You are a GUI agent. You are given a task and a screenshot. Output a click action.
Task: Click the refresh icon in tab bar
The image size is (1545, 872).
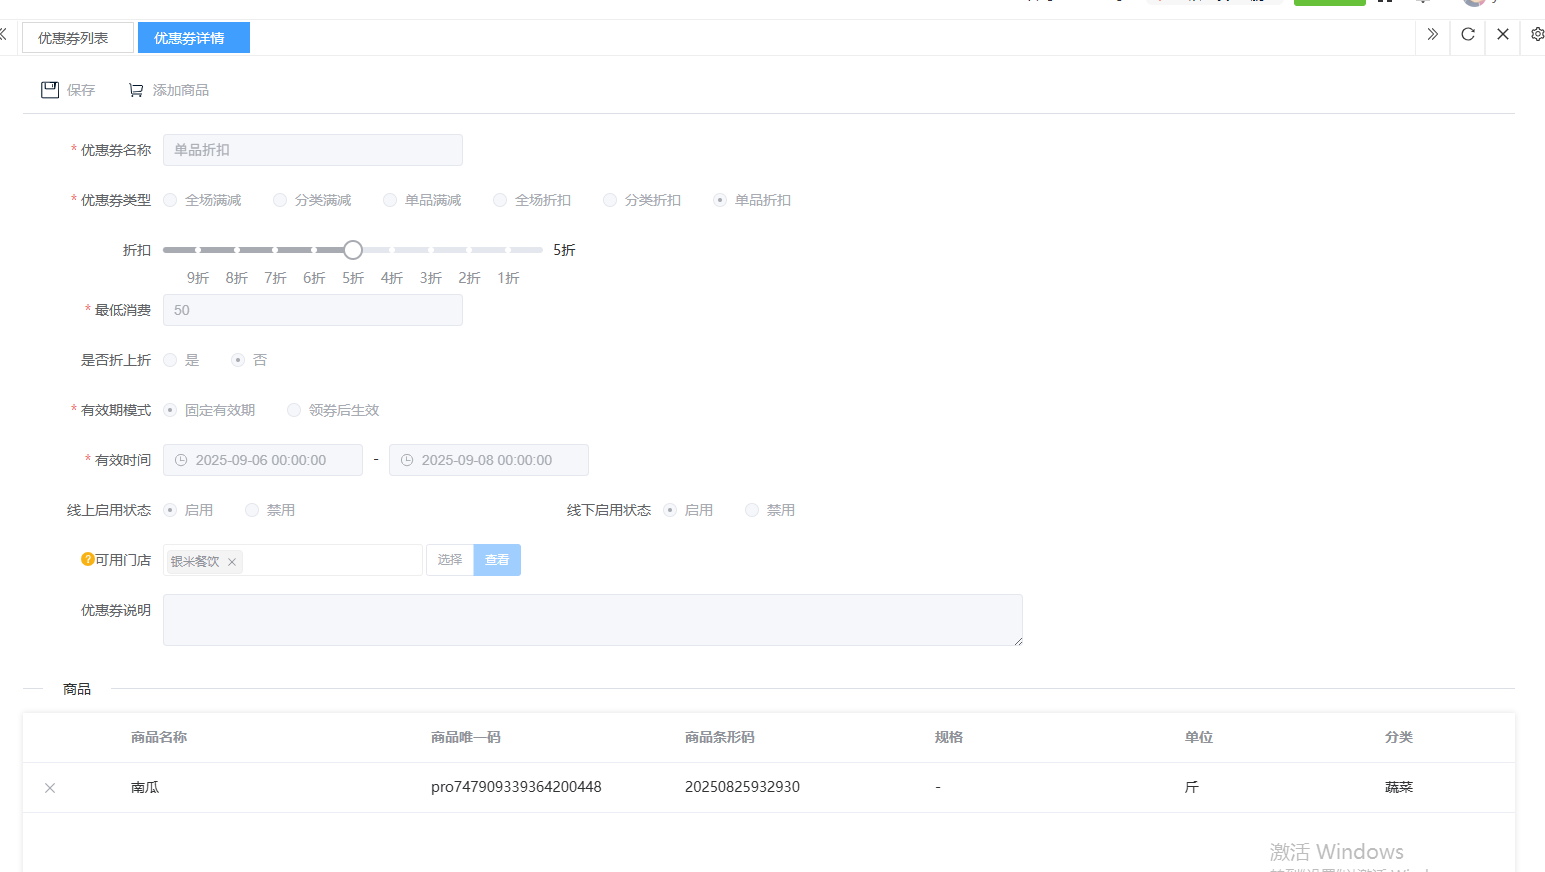(1468, 35)
